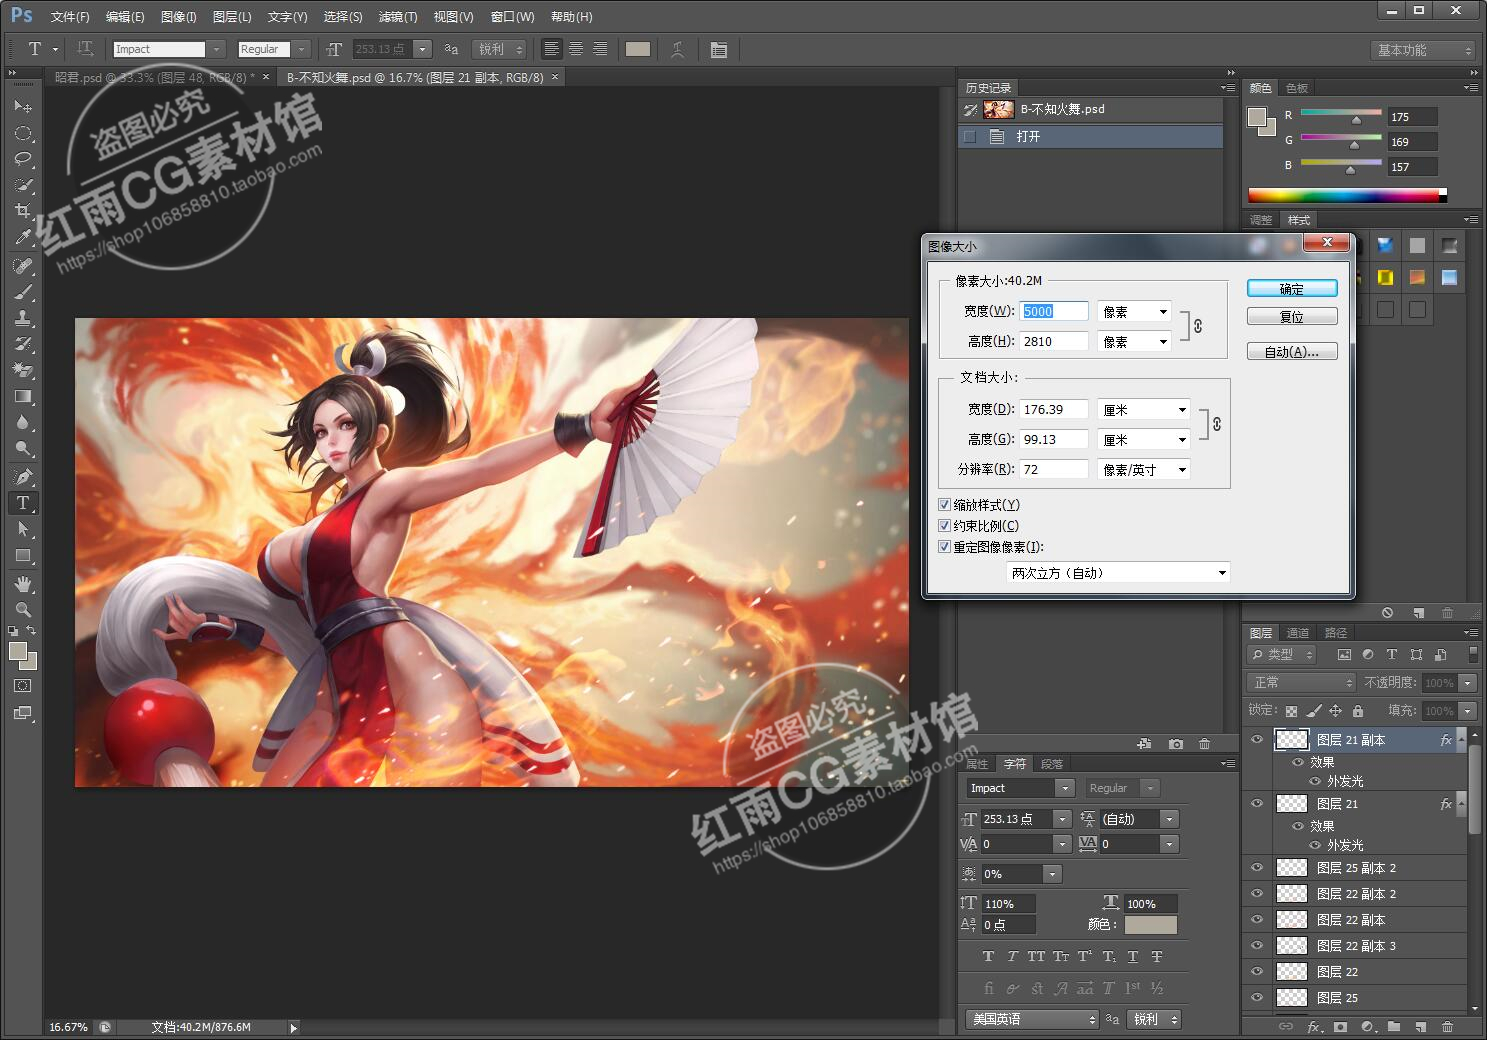Choose the Blur tool
The image size is (1487, 1040).
22,422
